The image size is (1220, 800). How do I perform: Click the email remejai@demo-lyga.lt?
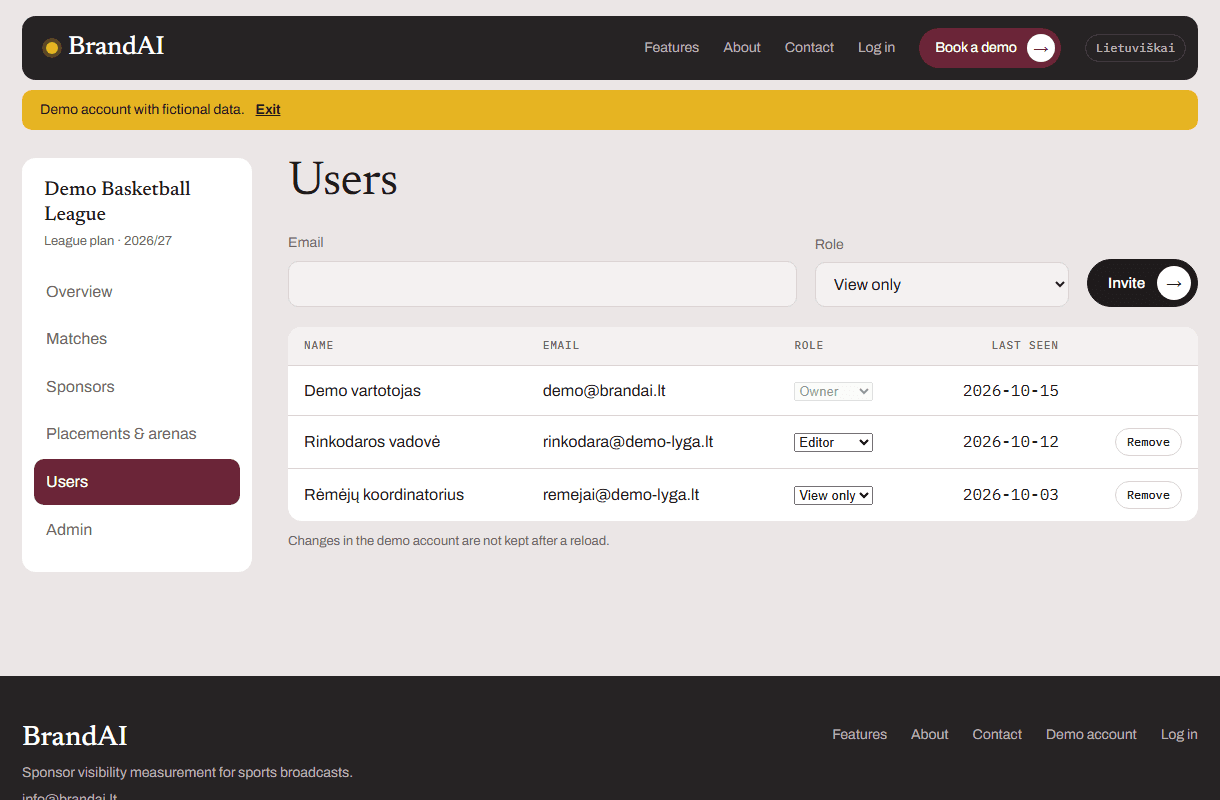coord(621,495)
